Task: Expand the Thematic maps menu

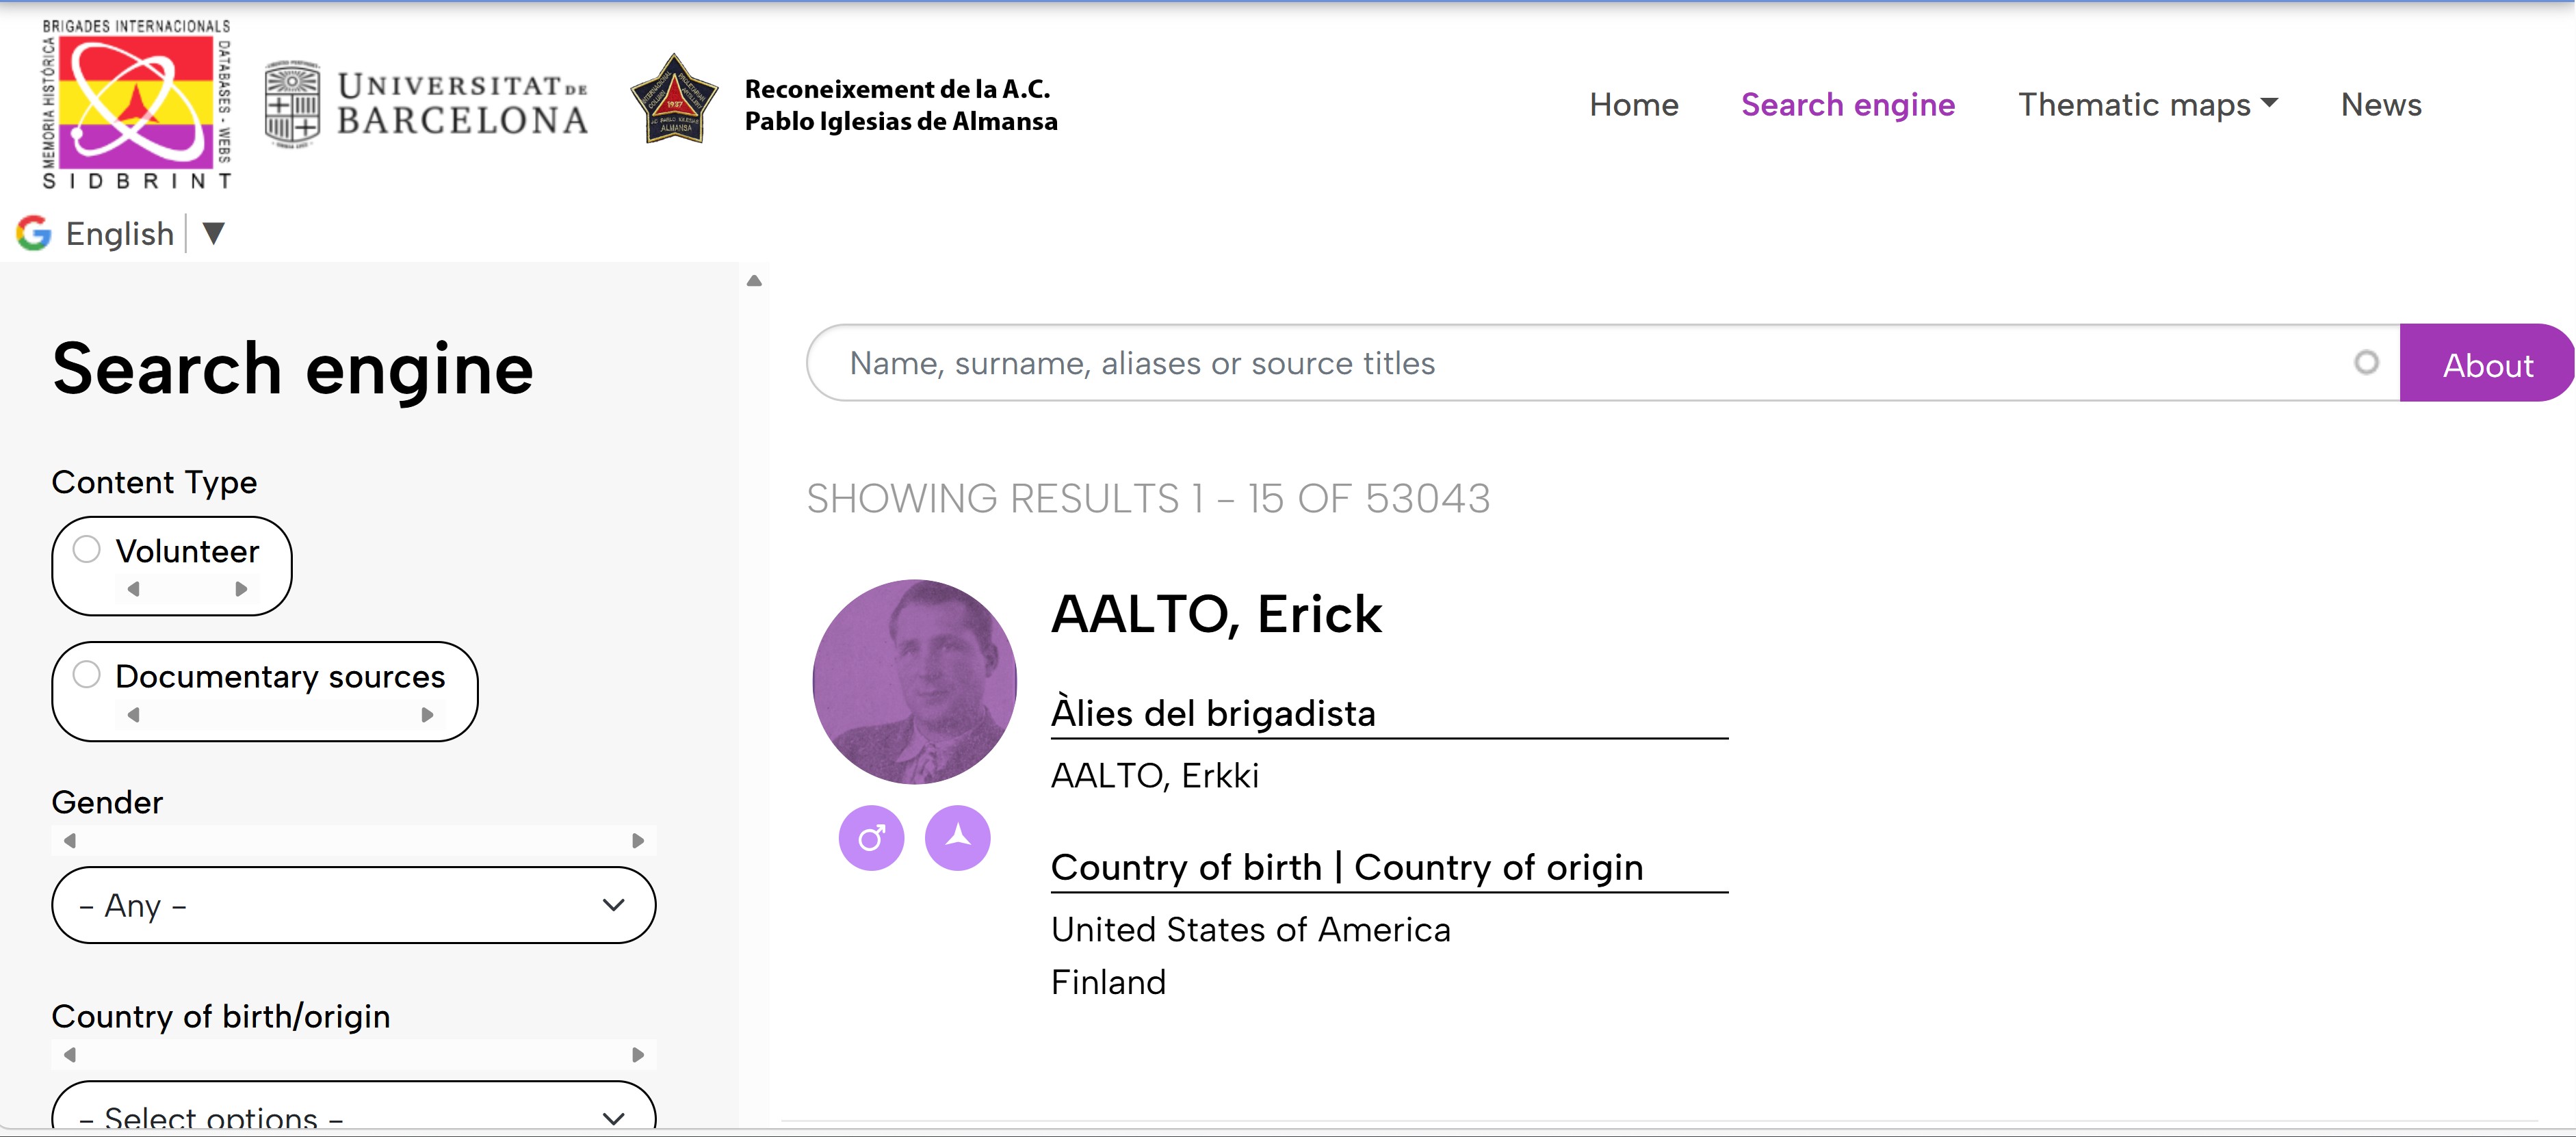Action: pos(2147,105)
